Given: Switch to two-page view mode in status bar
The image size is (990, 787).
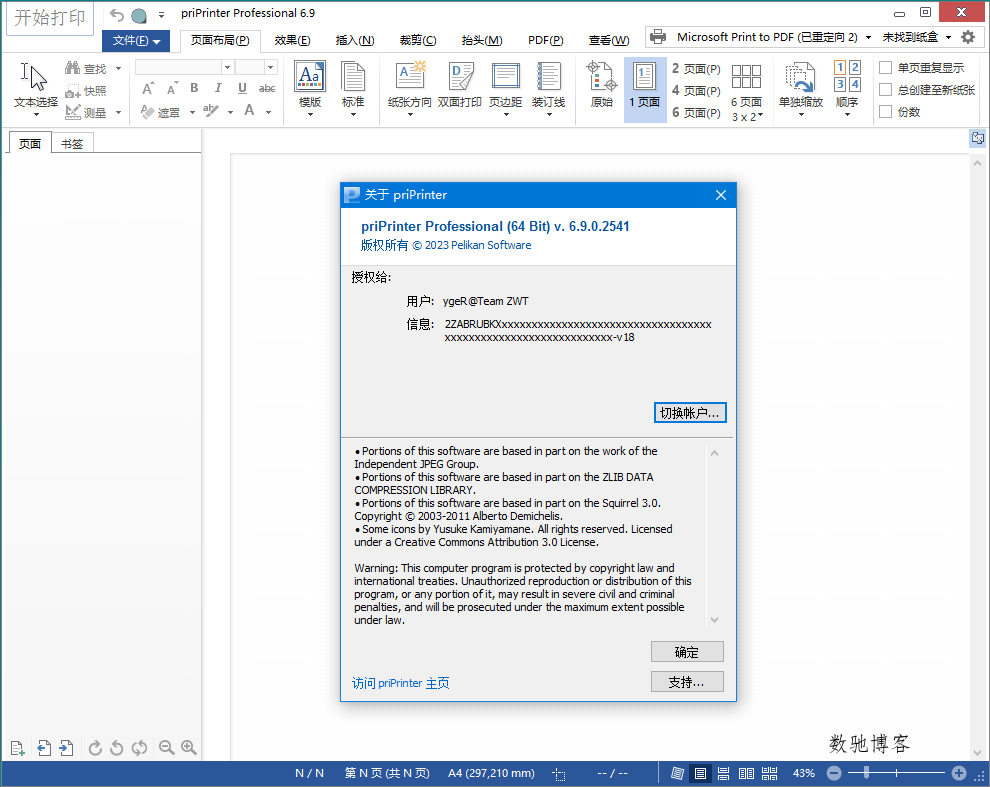Looking at the screenshot, I should [x=746, y=773].
